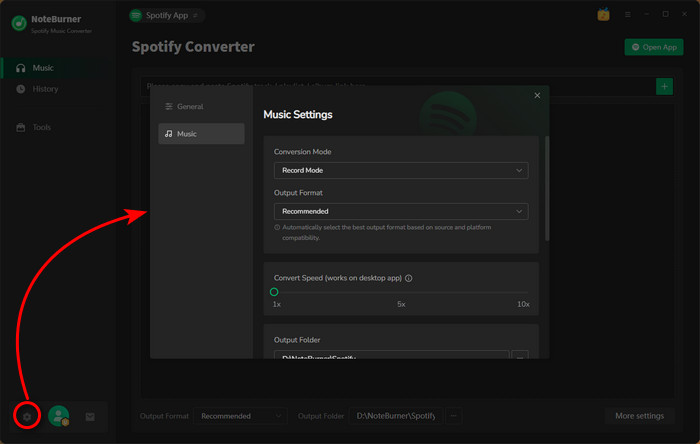Expand Output Format dropdown in settings dialog
The width and height of the screenshot is (700, 444).
click(x=401, y=212)
